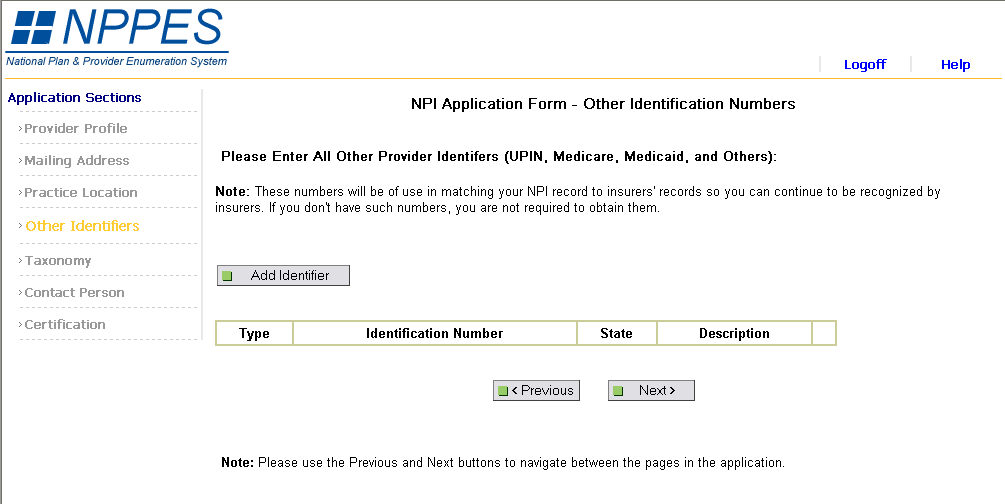Click the State column header

pos(616,334)
